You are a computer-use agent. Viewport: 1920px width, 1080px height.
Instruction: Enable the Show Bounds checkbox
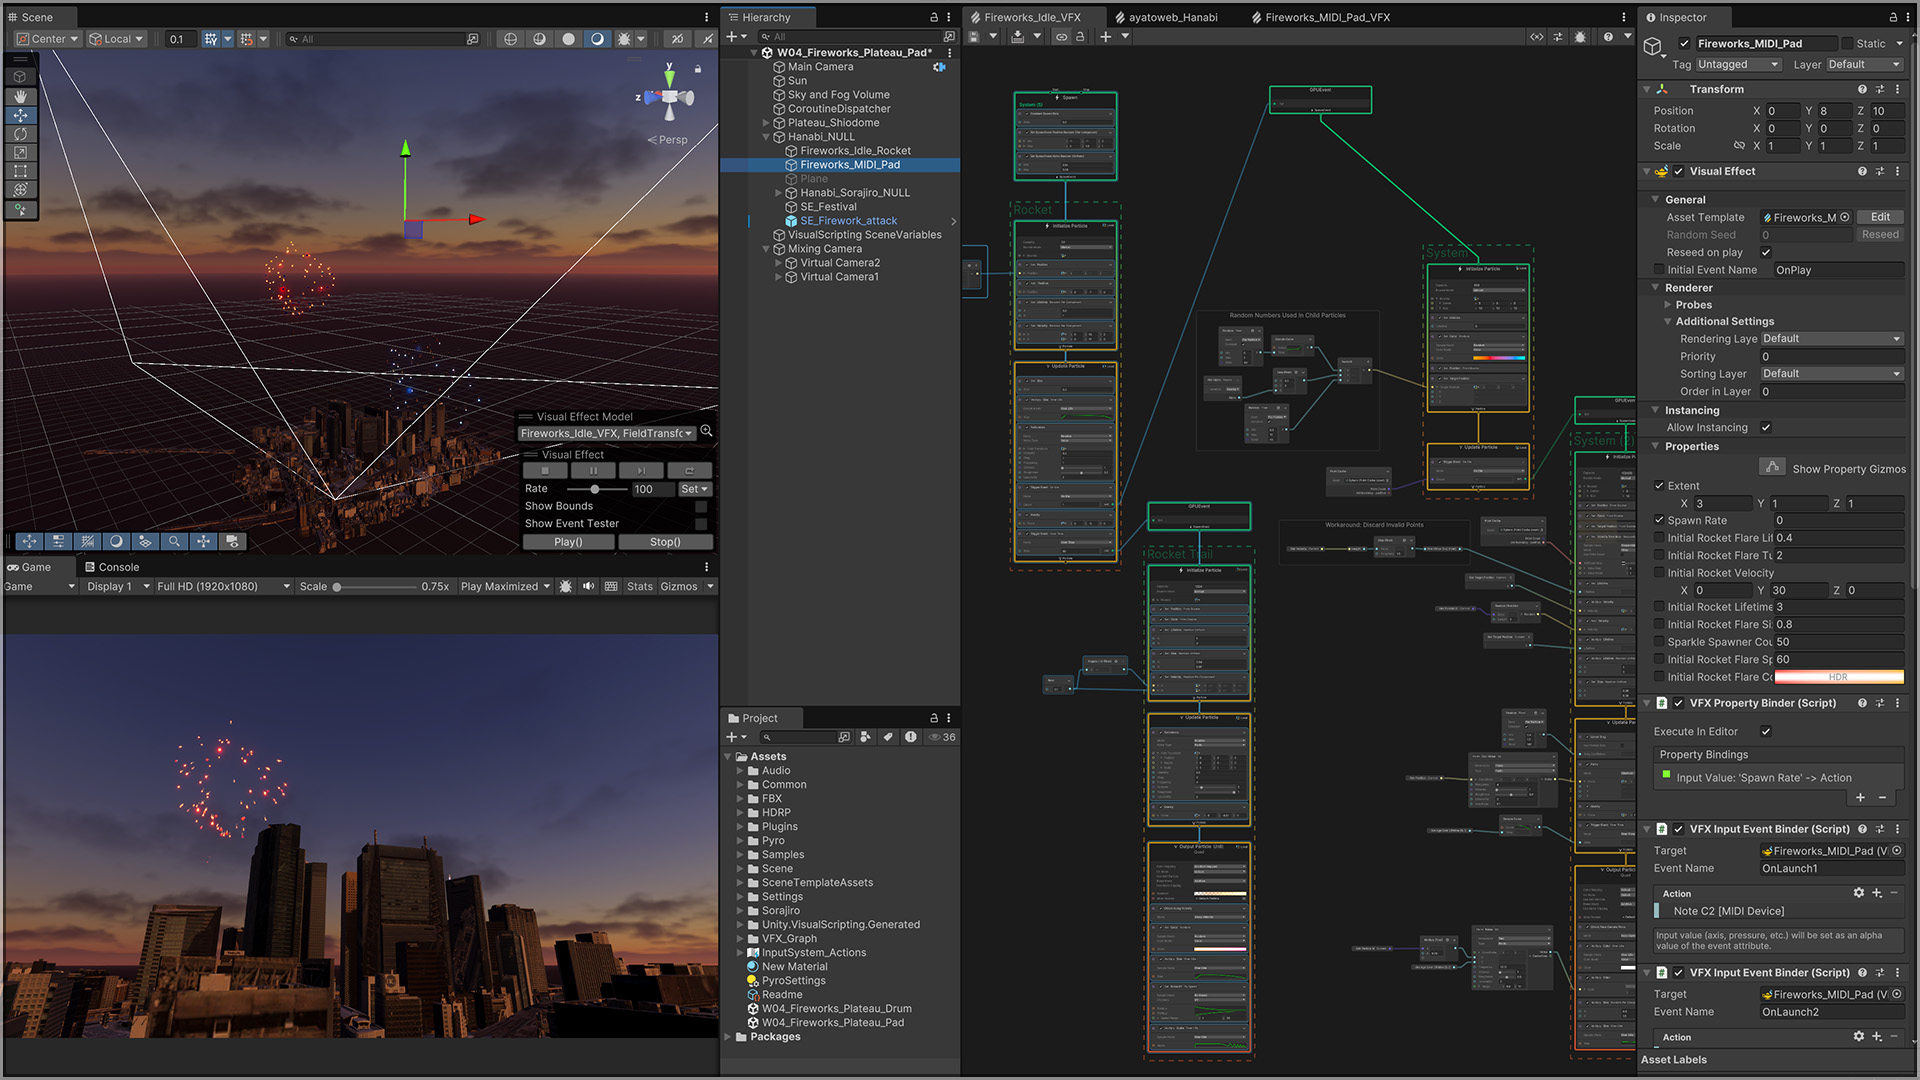(x=701, y=506)
